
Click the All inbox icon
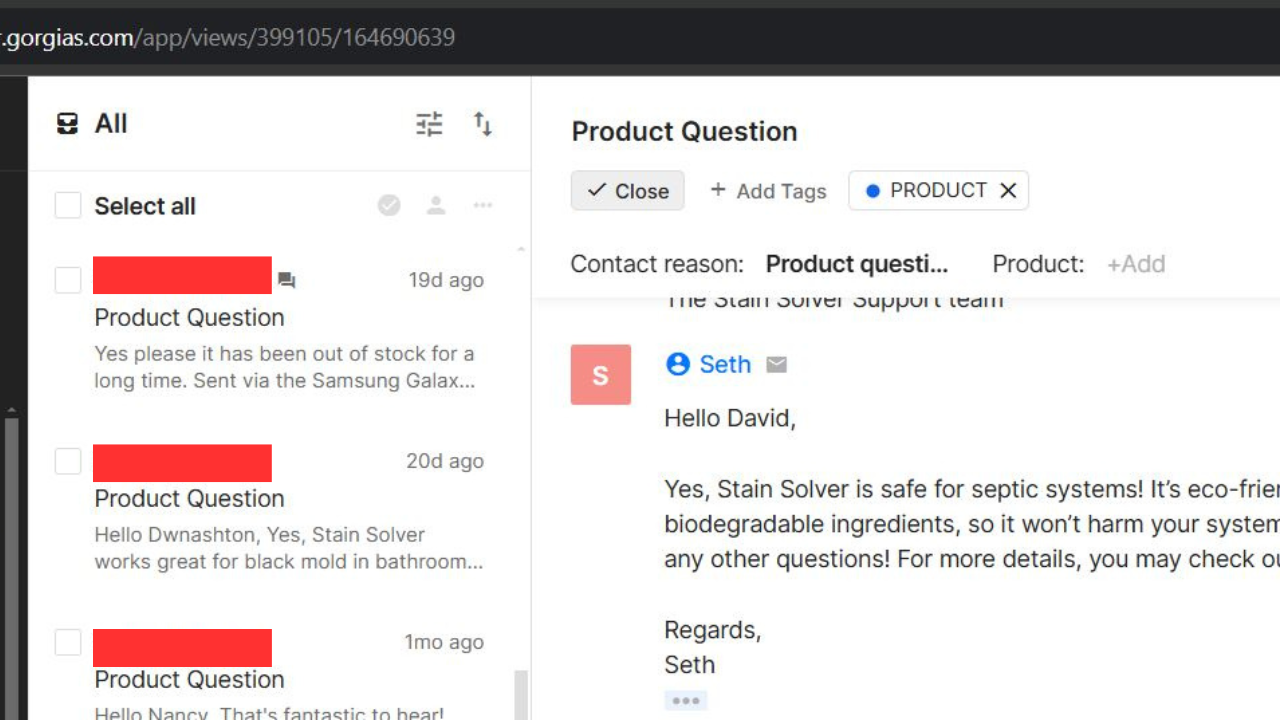tap(67, 124)
